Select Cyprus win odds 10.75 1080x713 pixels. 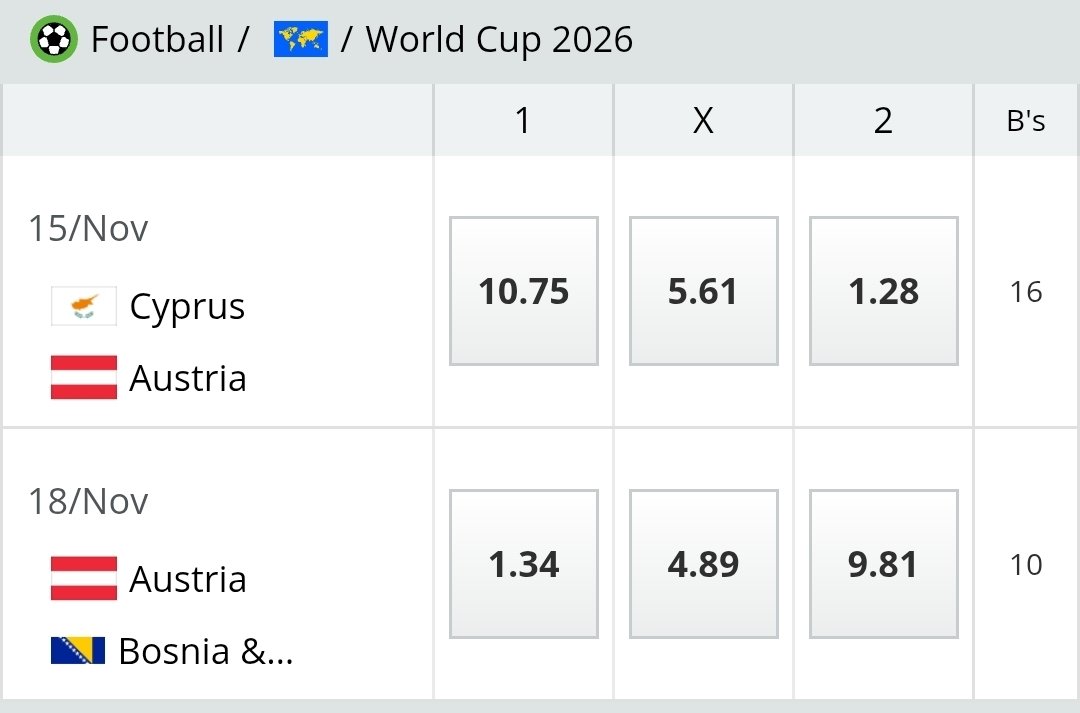(524, 291)
